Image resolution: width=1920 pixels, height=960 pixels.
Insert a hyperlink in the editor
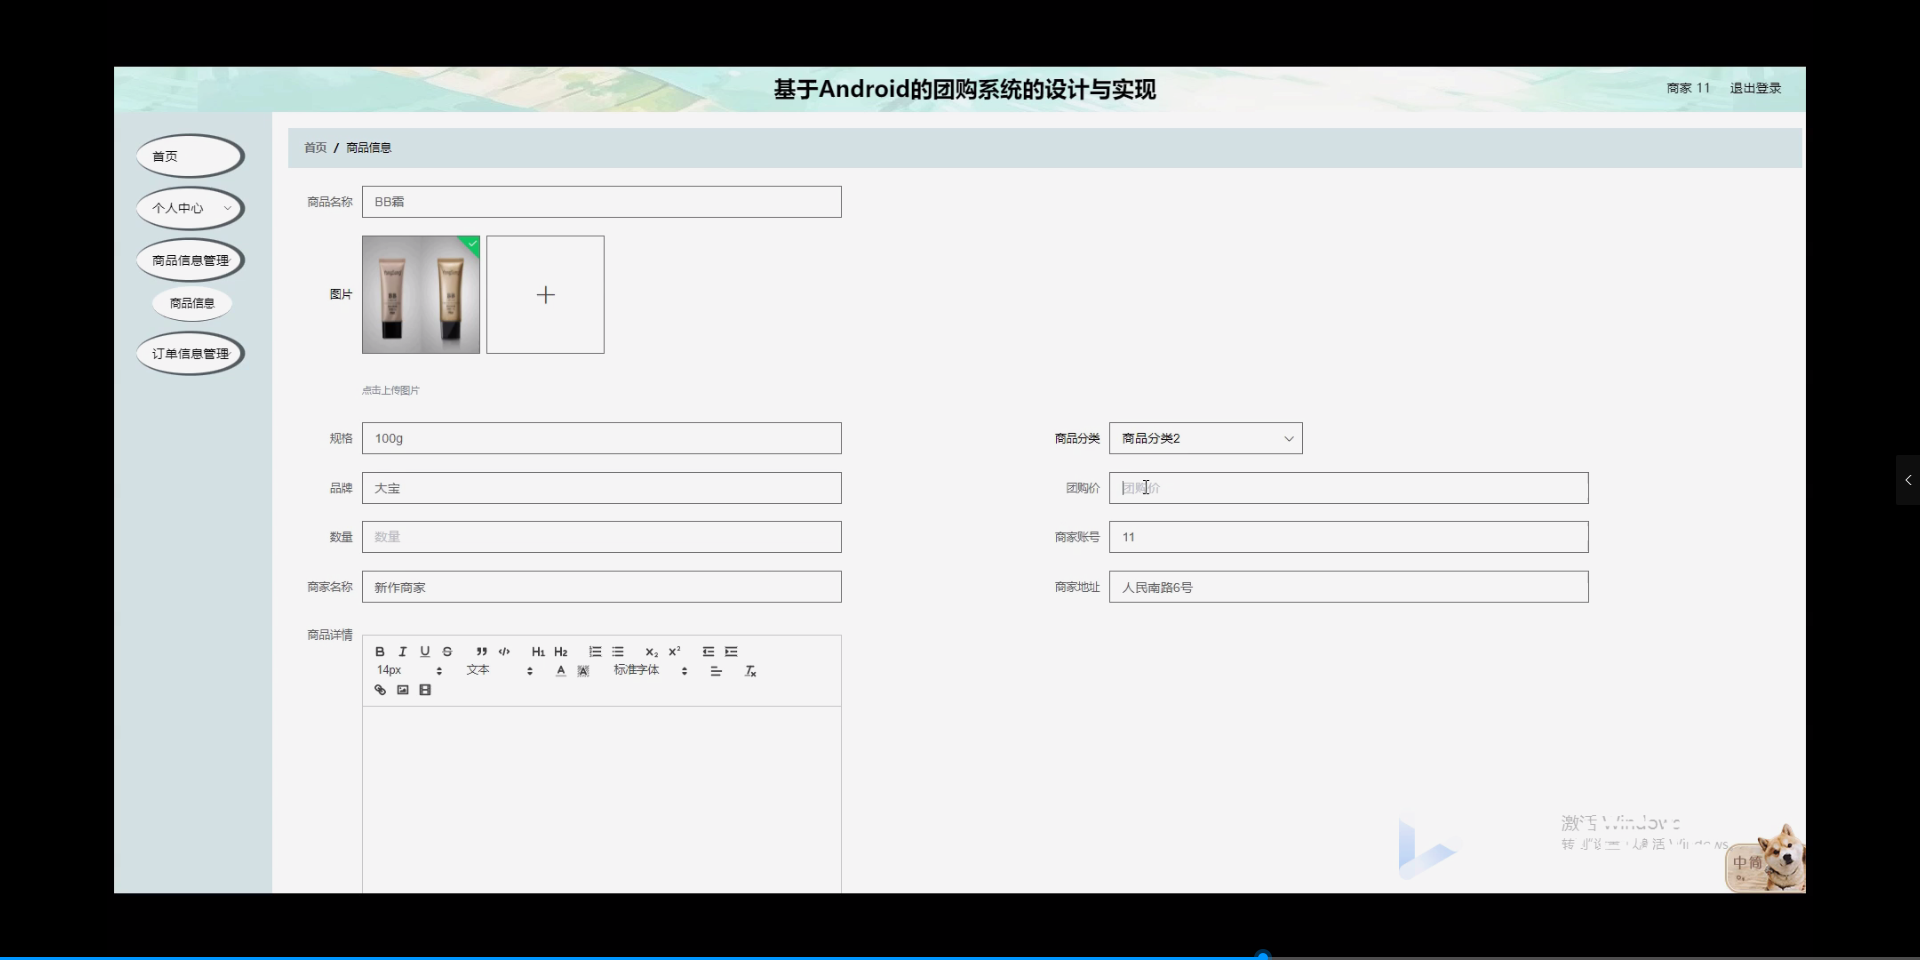click(x=379, y=689)
